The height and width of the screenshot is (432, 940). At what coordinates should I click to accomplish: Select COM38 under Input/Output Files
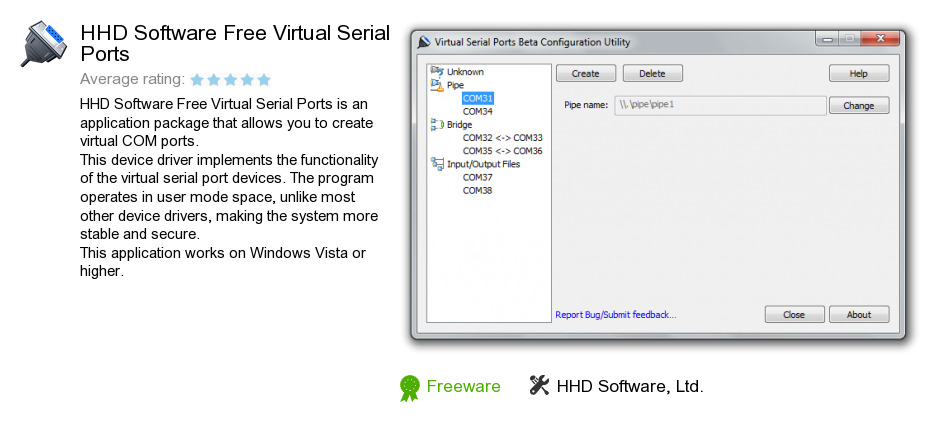click(x=478, y=191)
